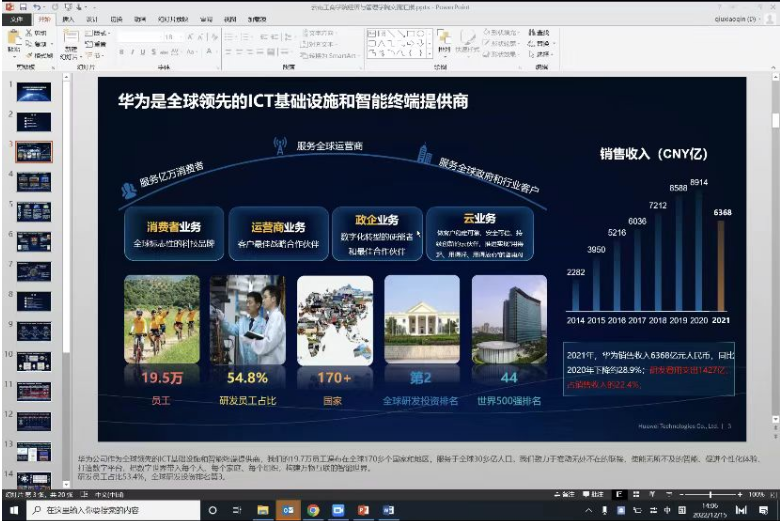Expand the shapes gallery in the ribbon
The height and width of the screenshot is (521, 780).
(x=430, y=52)
